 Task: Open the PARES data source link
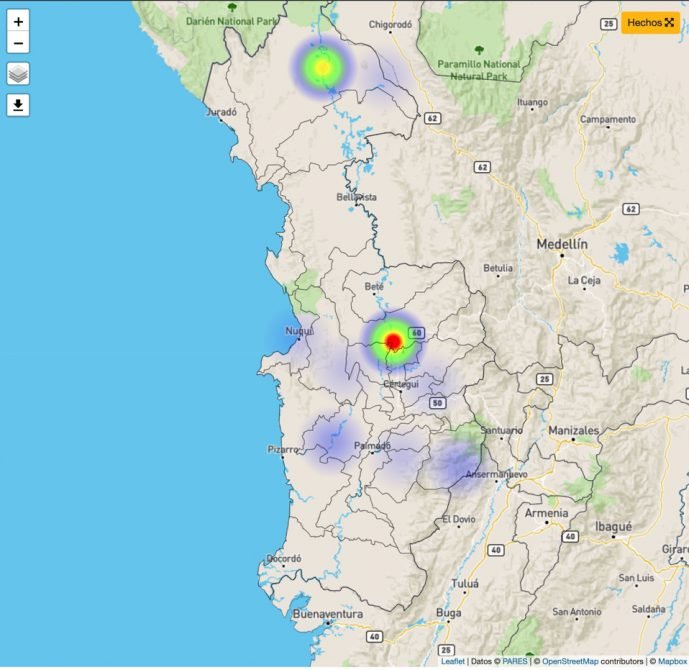coord(514,662)
